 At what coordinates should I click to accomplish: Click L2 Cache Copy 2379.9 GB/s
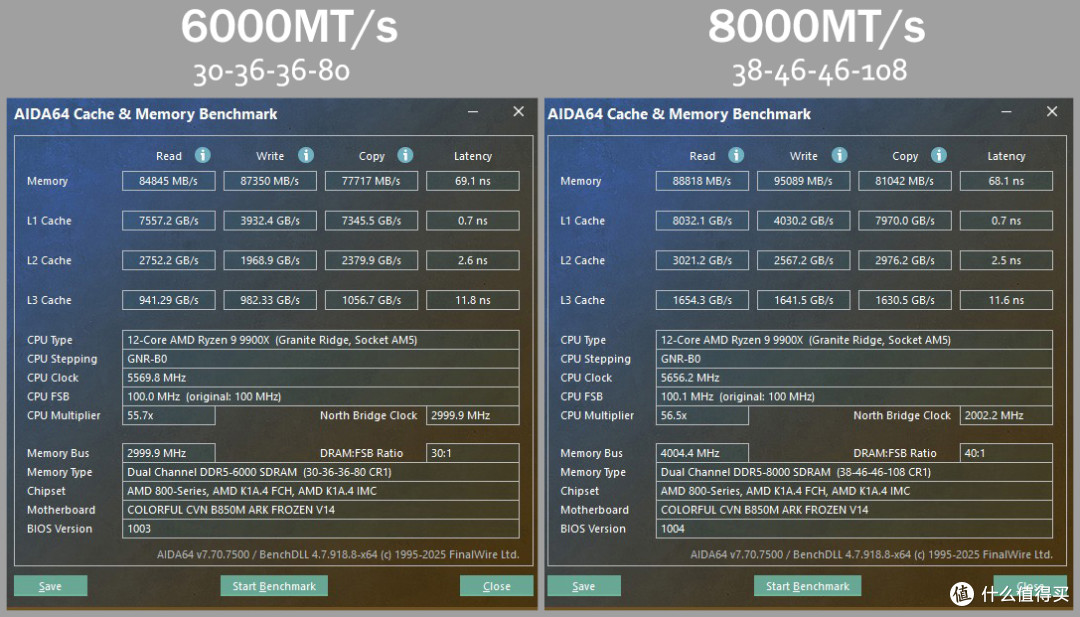(371, 260)
